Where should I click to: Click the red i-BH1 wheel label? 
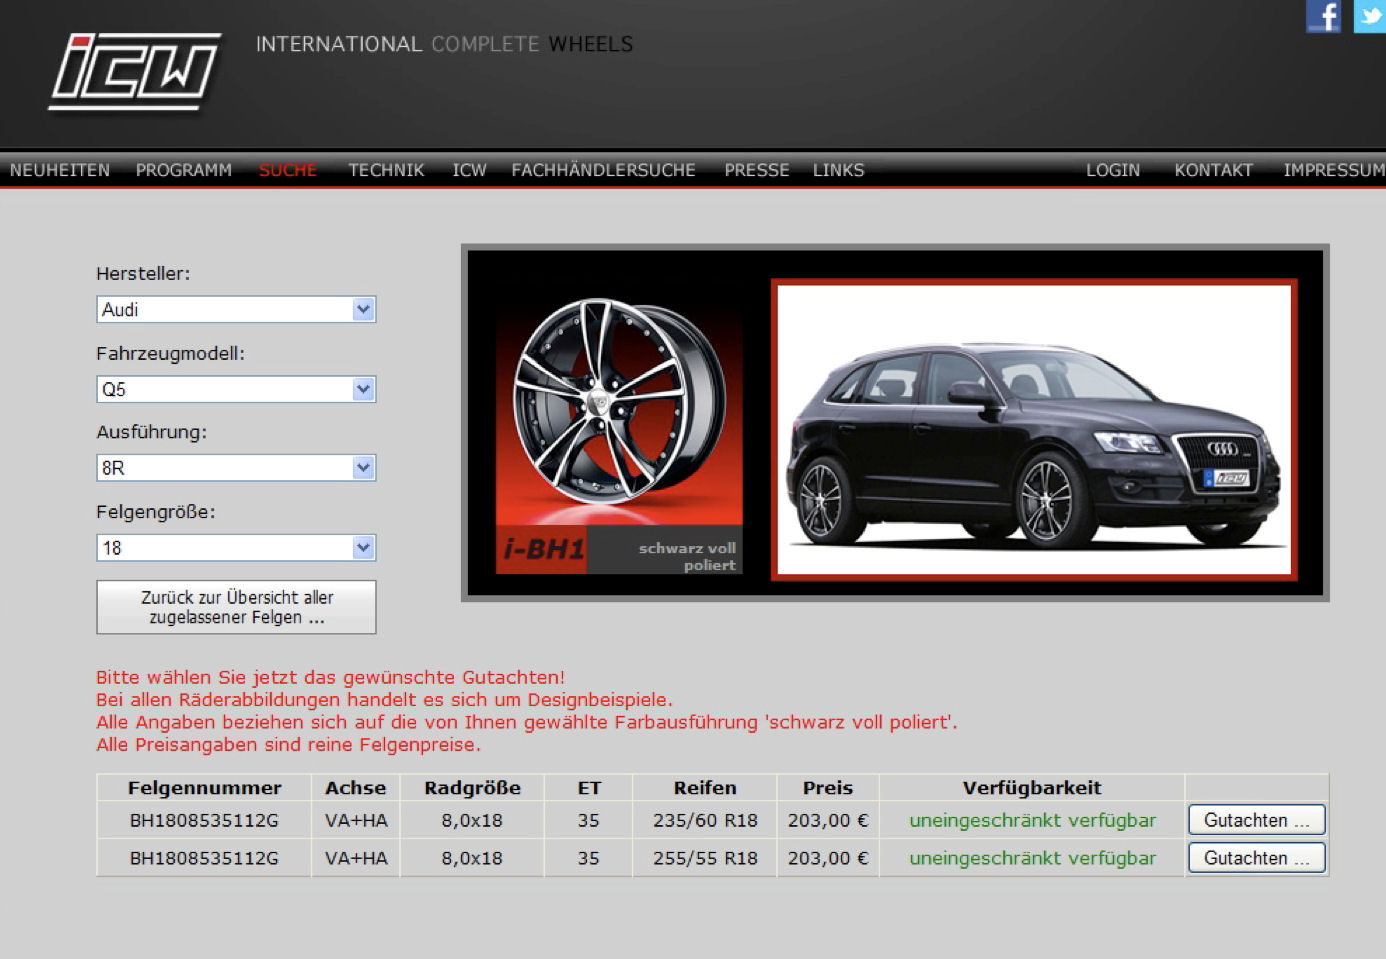pos(542,549)
